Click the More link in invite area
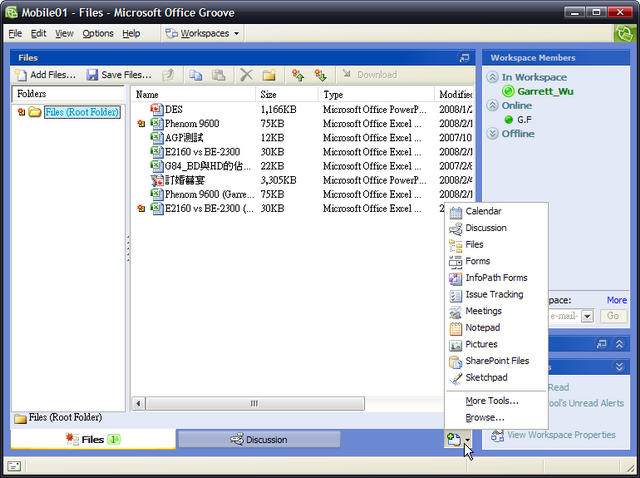 click(616, 300)
